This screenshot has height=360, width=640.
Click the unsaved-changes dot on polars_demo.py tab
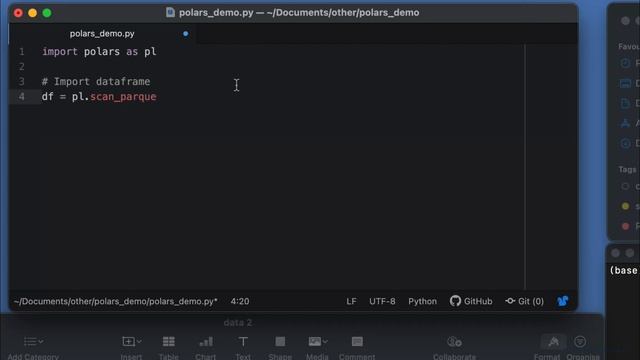186,34
